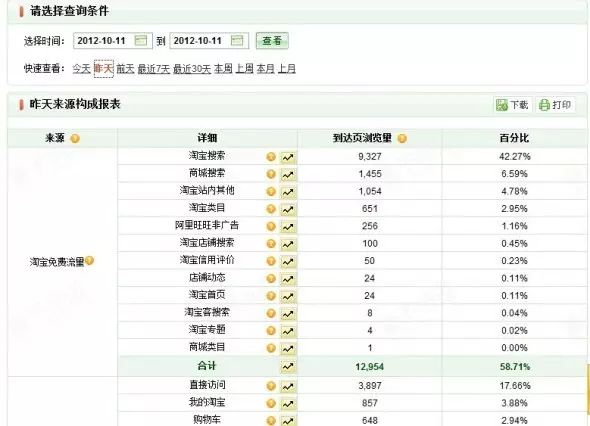Screen dimensions: 590x426
Task: Open trend chart for 合计 total row
Action: point(288,366)
